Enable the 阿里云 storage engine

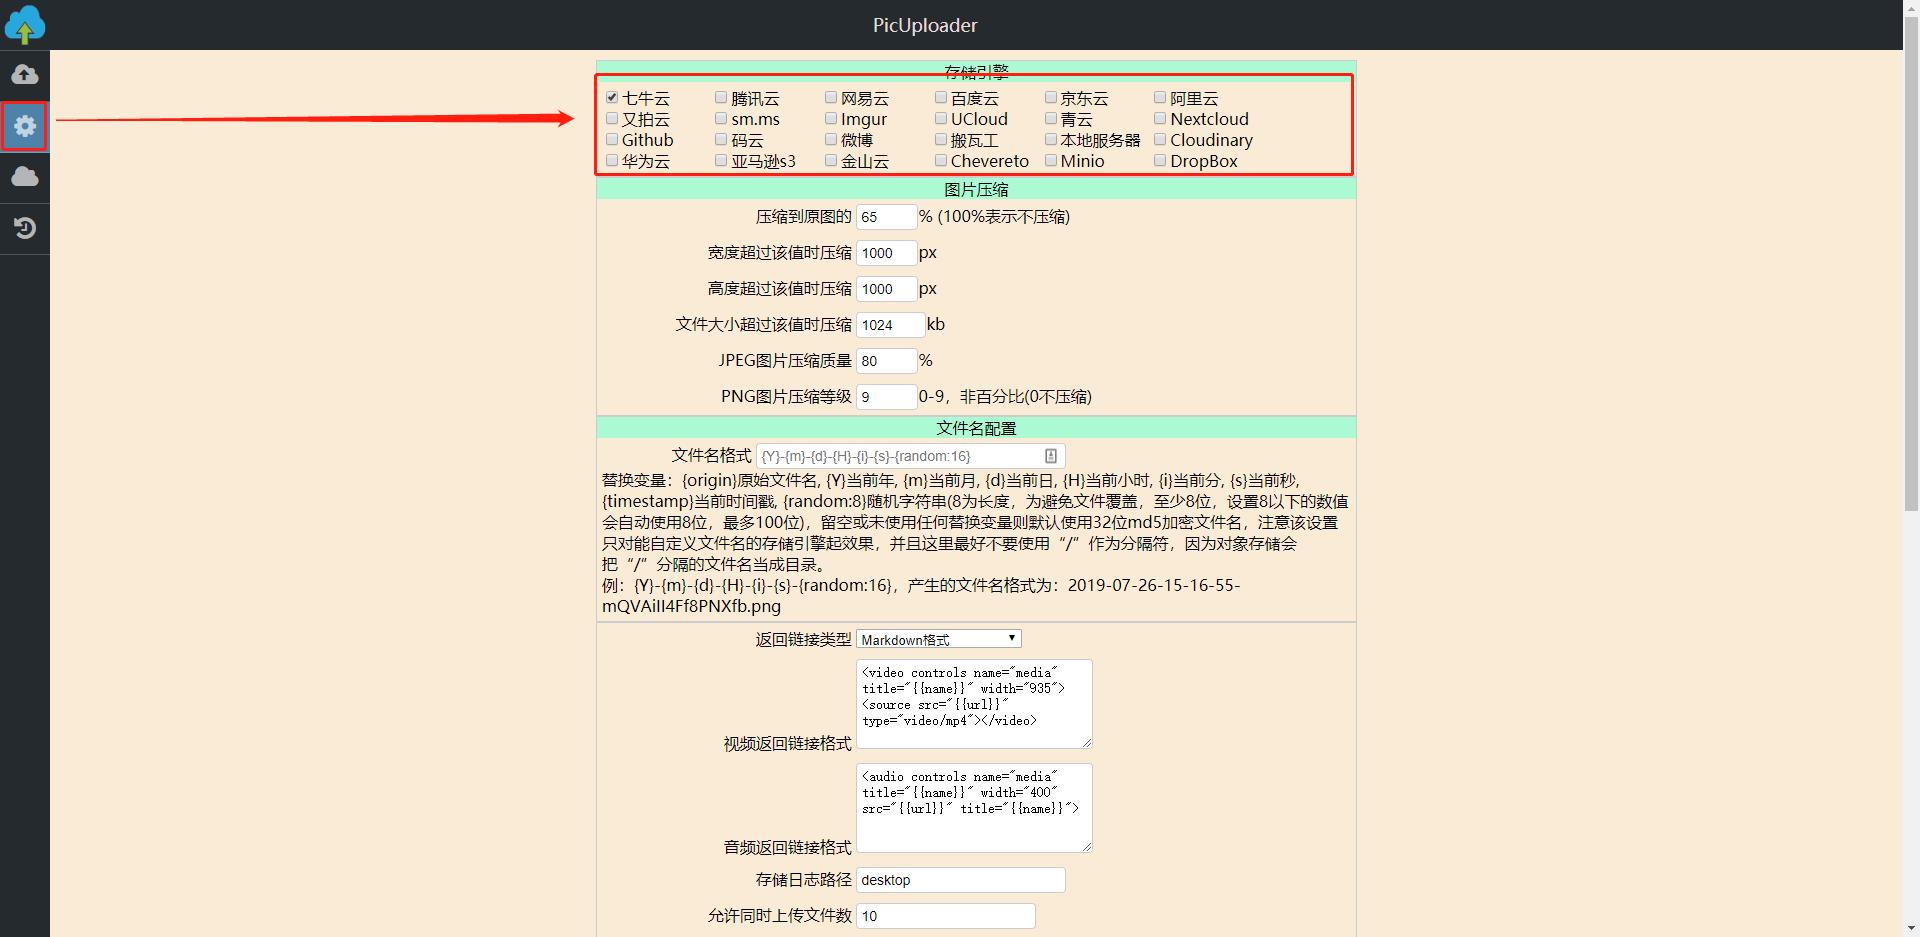pyautogui.click(x=1160, y=98)
